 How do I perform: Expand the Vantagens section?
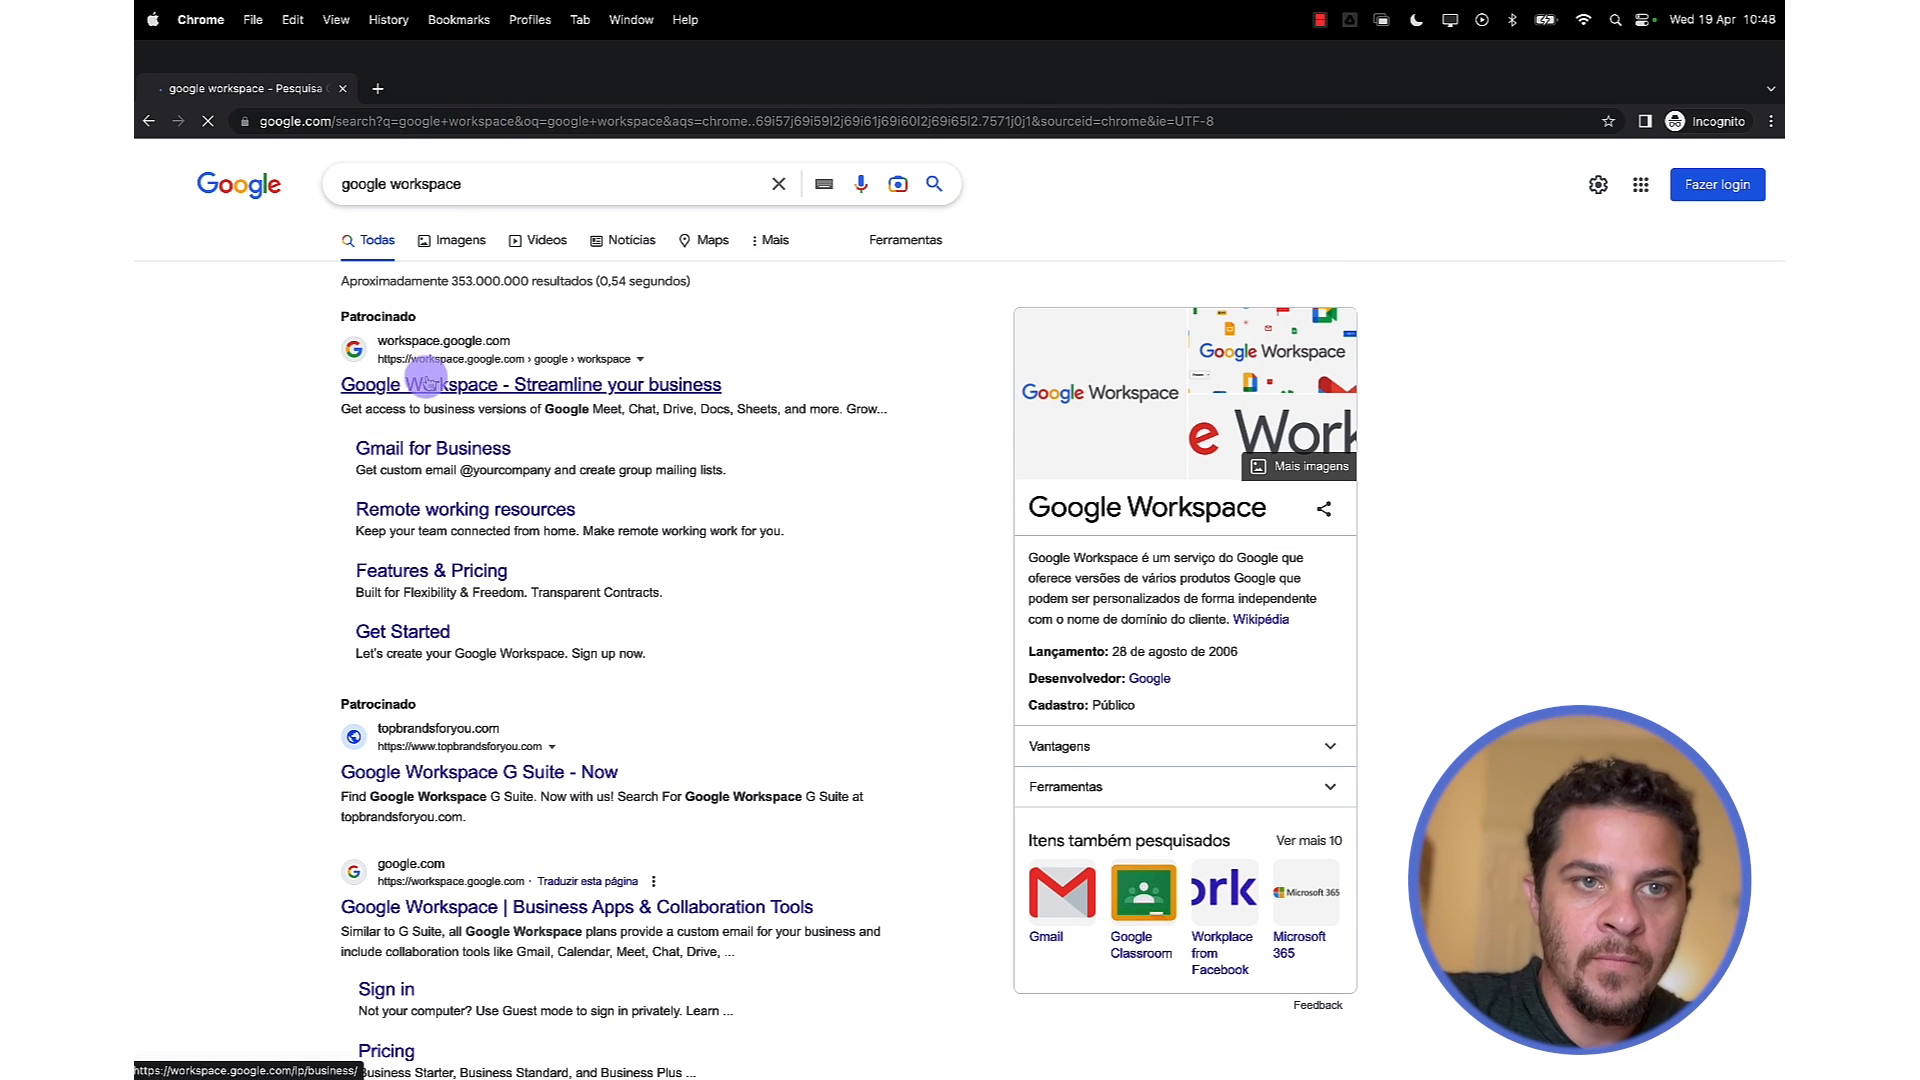(x=1185, y=746)
